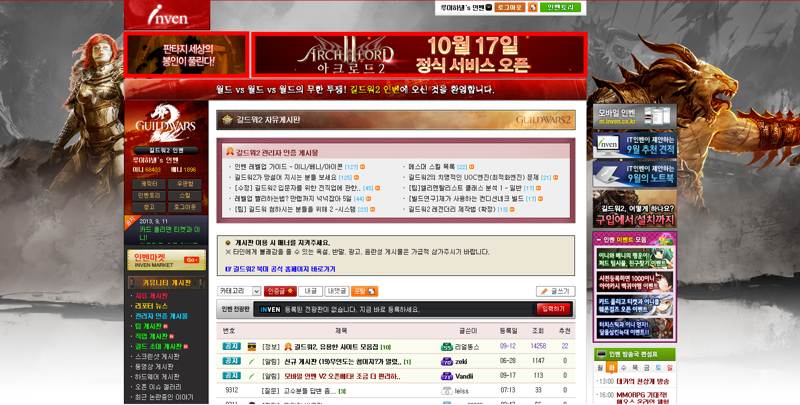Select the 수 day tab in broadcast schedule
800x405 pixels.
[x=623, y=368]
